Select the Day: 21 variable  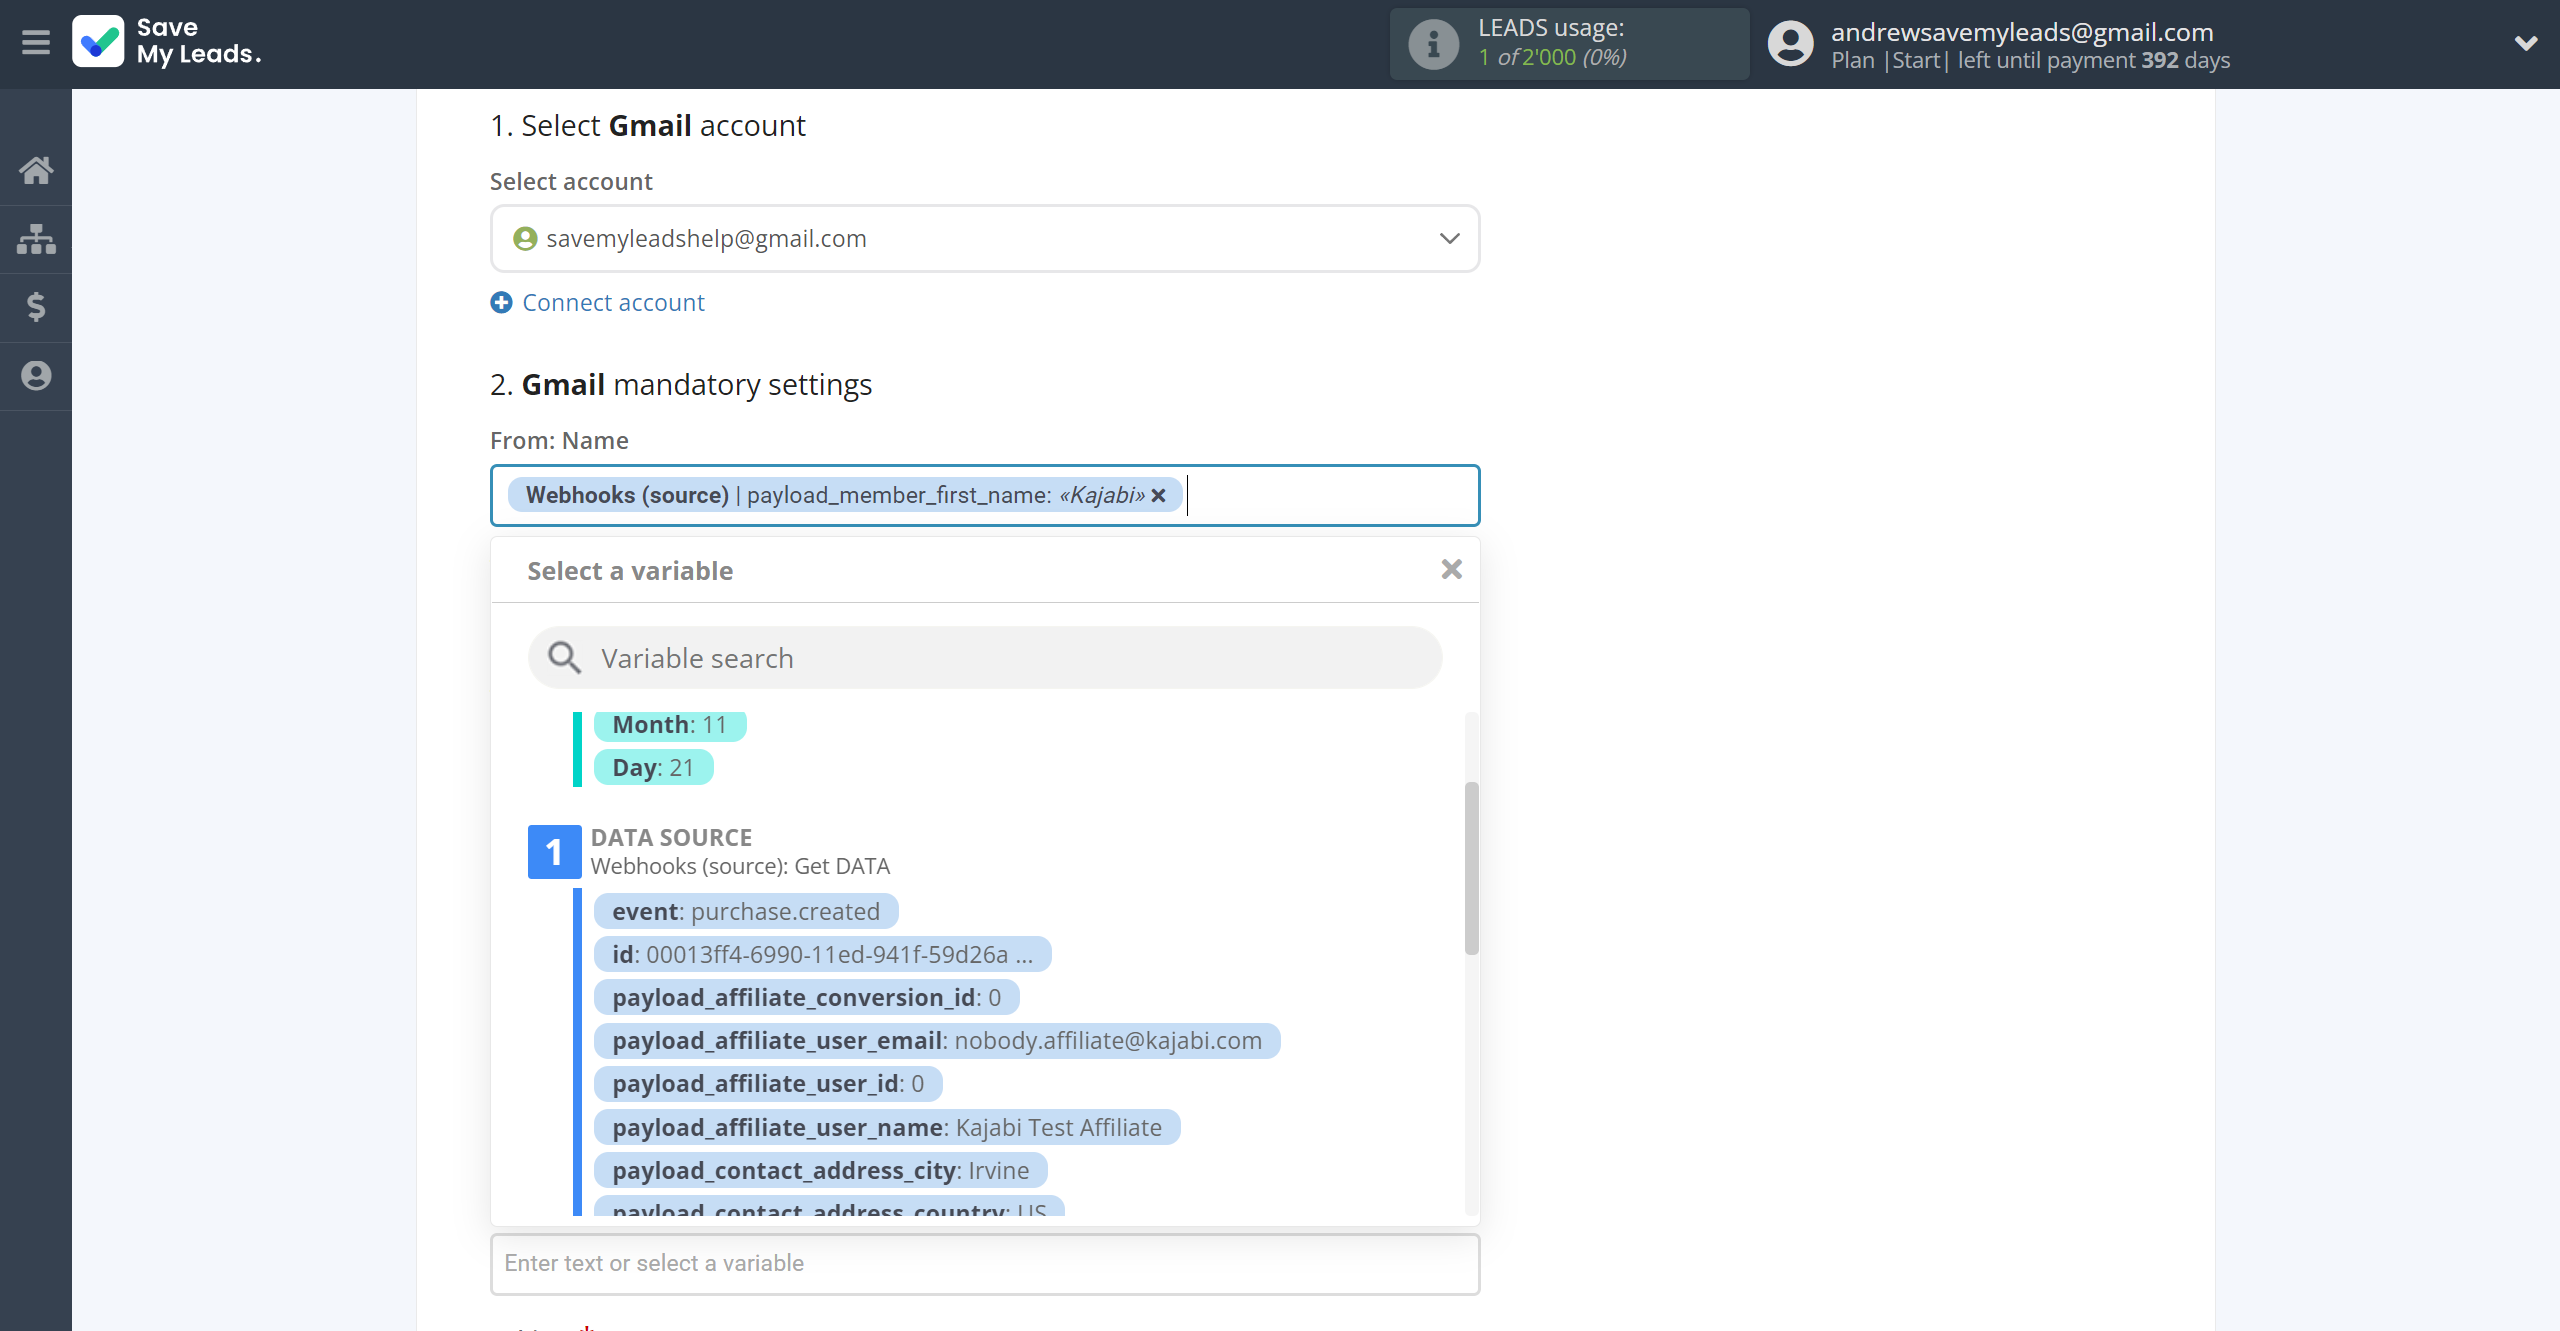[x=653, y=768]
